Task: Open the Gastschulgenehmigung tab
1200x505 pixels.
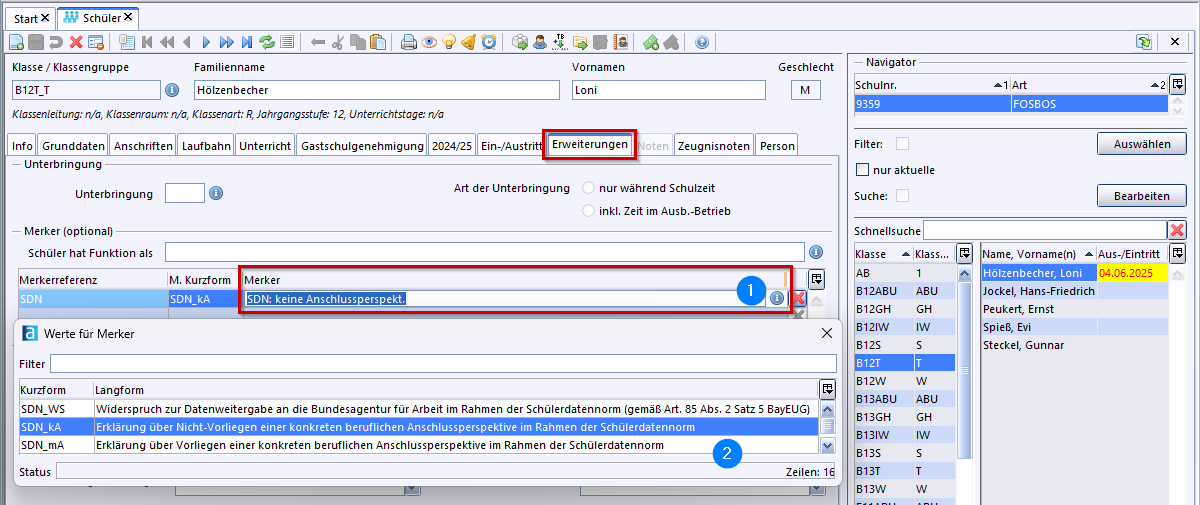Action: 362,146
